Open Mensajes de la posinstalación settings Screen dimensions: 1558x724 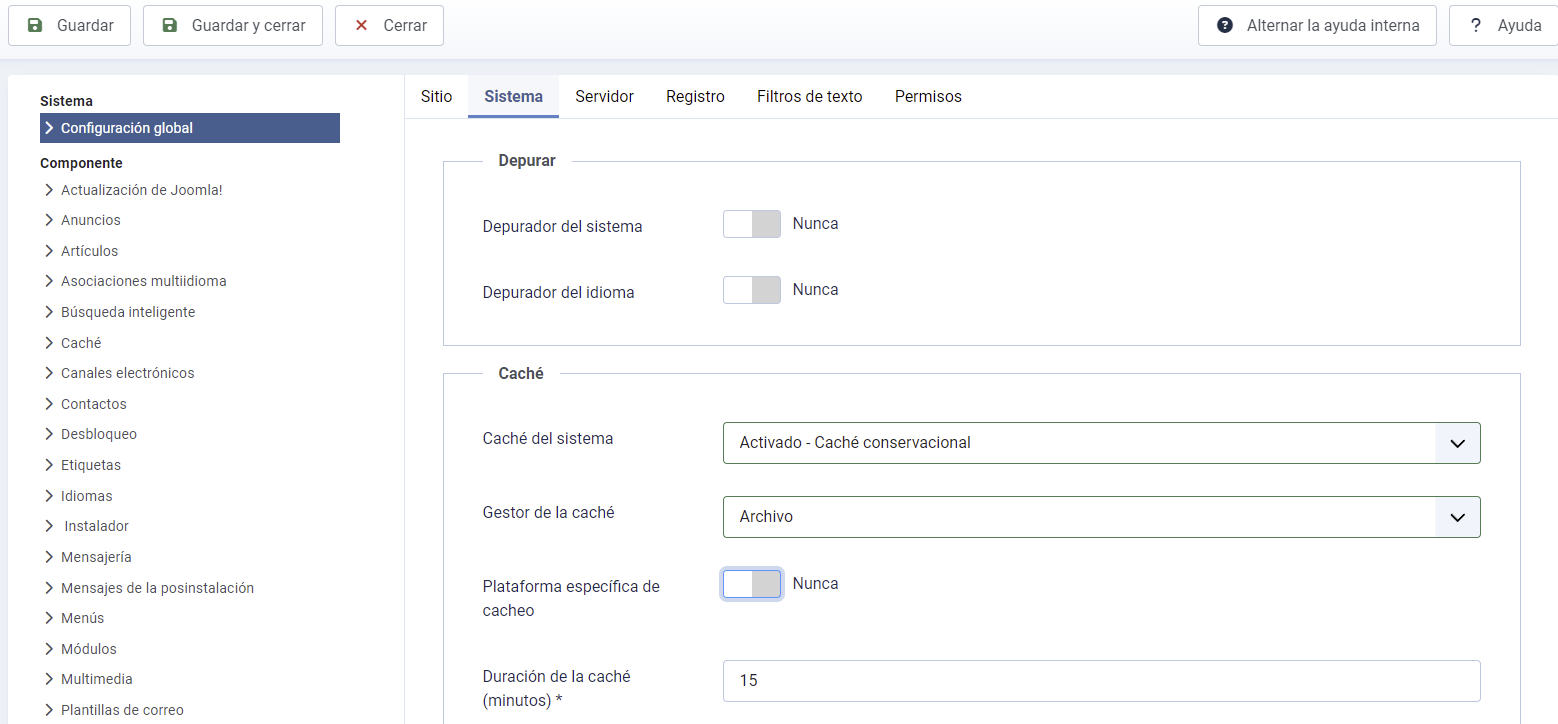pos(157,588)
